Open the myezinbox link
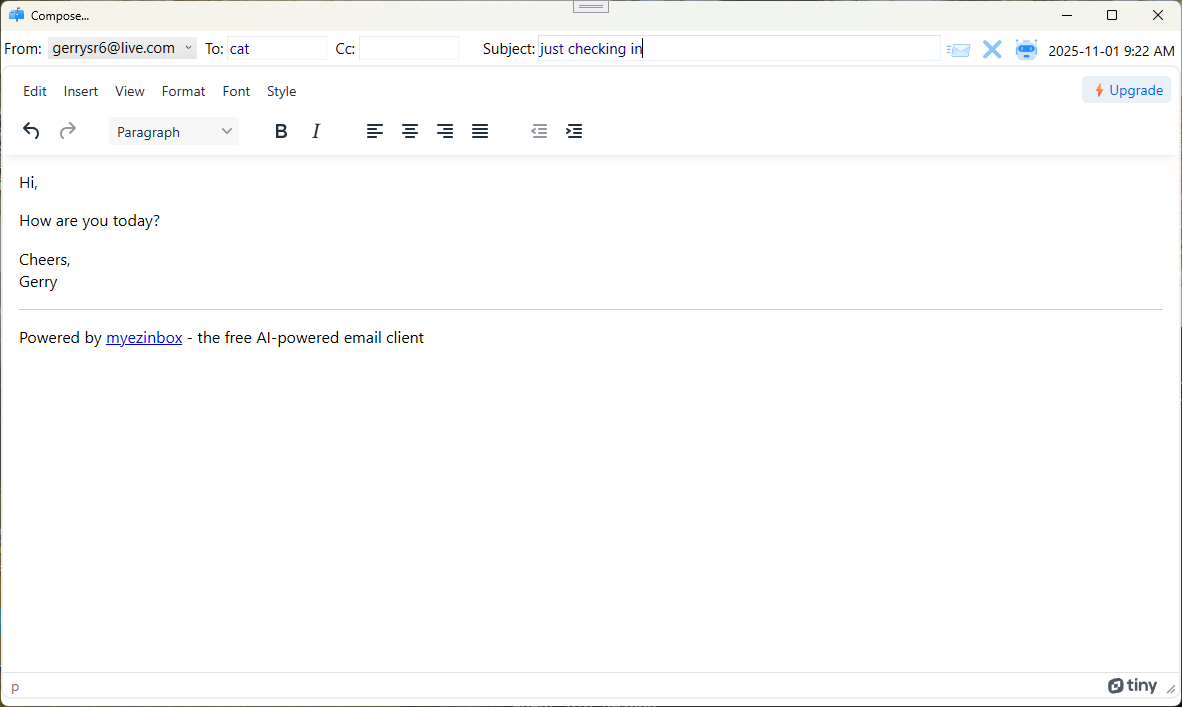 144,337
